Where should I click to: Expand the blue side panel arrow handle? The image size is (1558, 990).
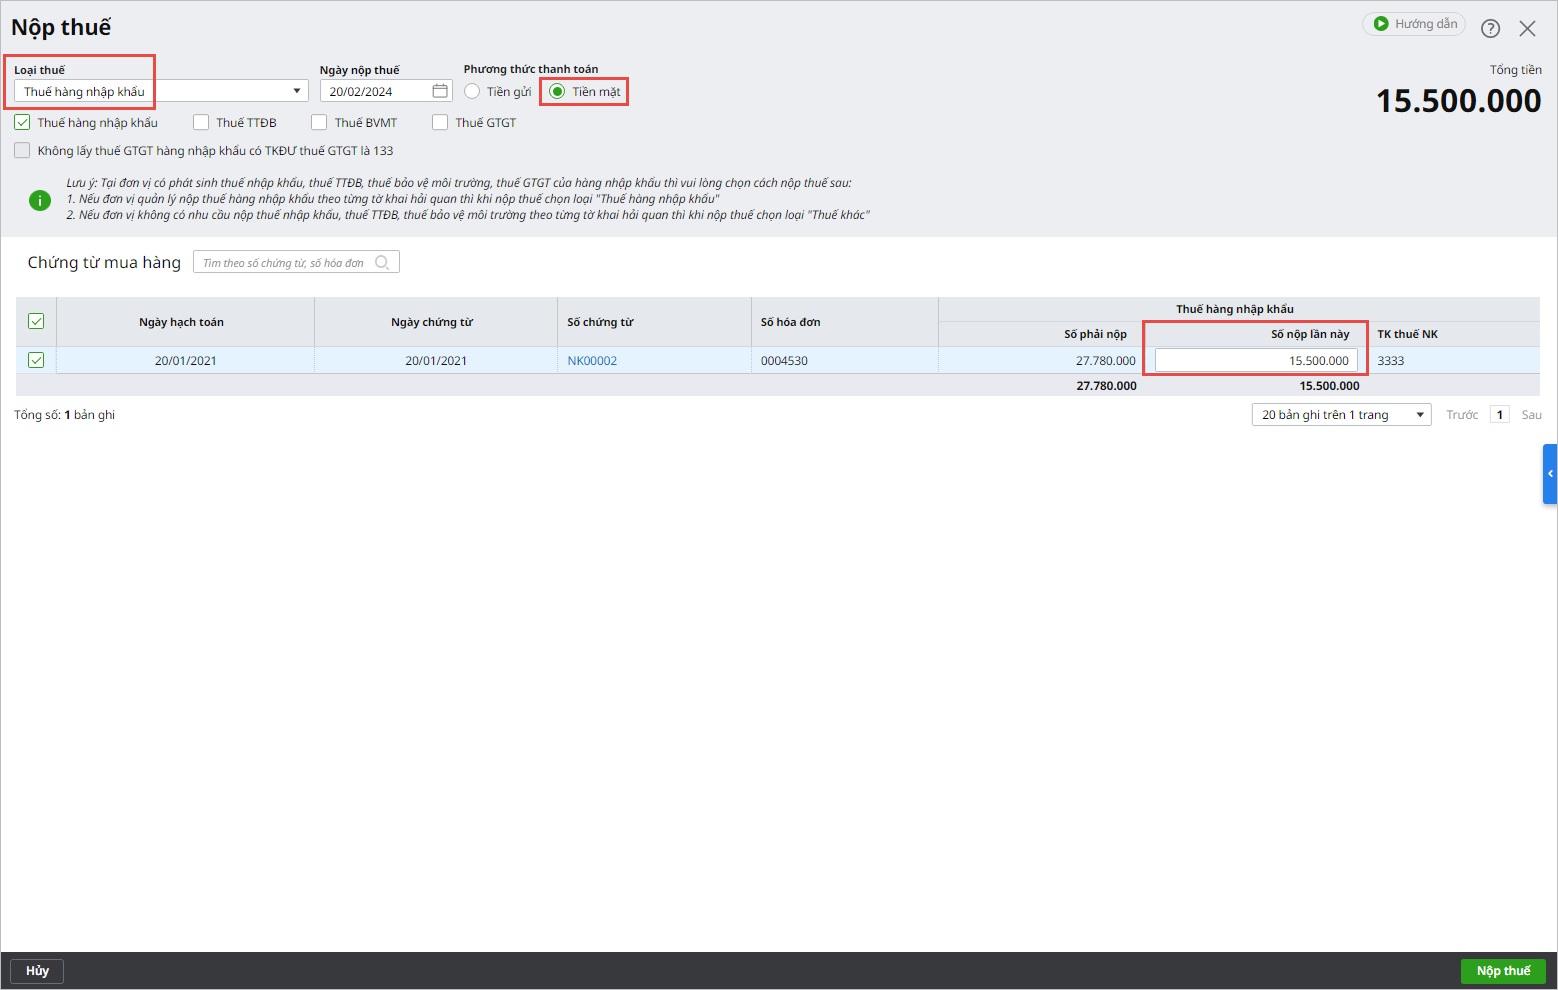(x=1550, y=473)
